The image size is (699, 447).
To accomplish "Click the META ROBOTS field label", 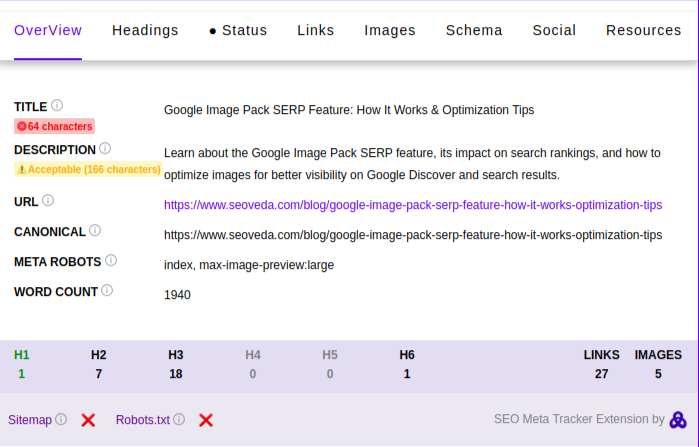I will tap(58, 262).
